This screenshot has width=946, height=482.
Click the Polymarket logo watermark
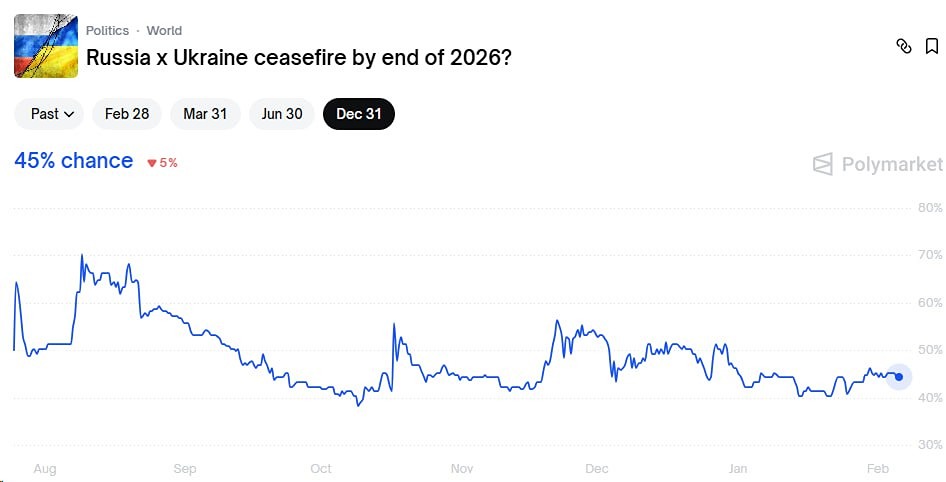pyautogui.click(x=878, y=164)
